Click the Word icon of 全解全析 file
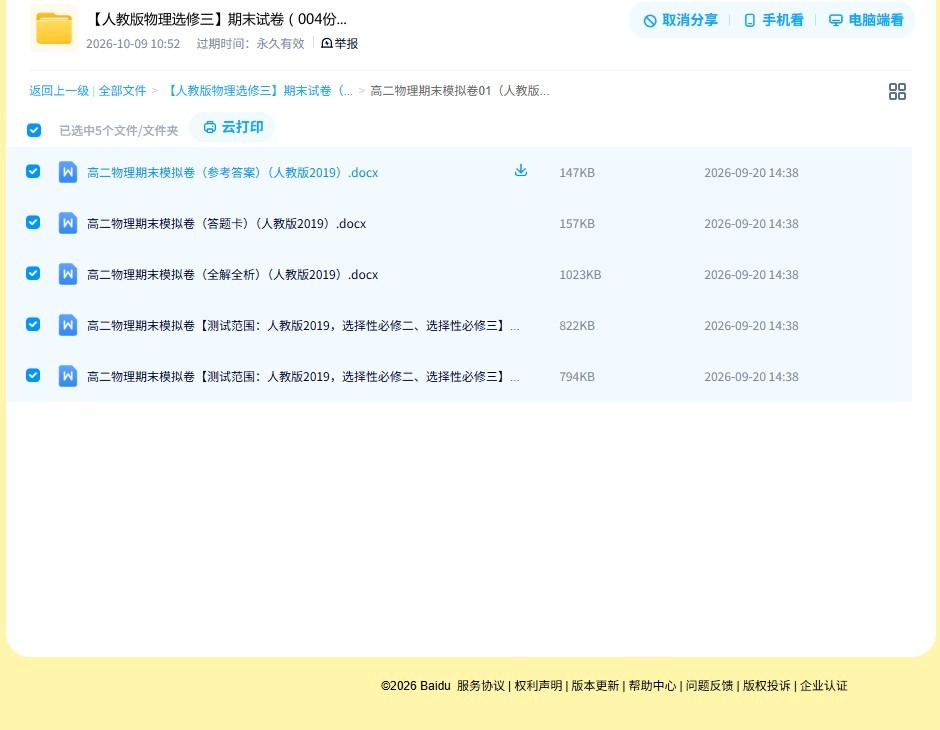940x730 pixels. tap(68, 274)
